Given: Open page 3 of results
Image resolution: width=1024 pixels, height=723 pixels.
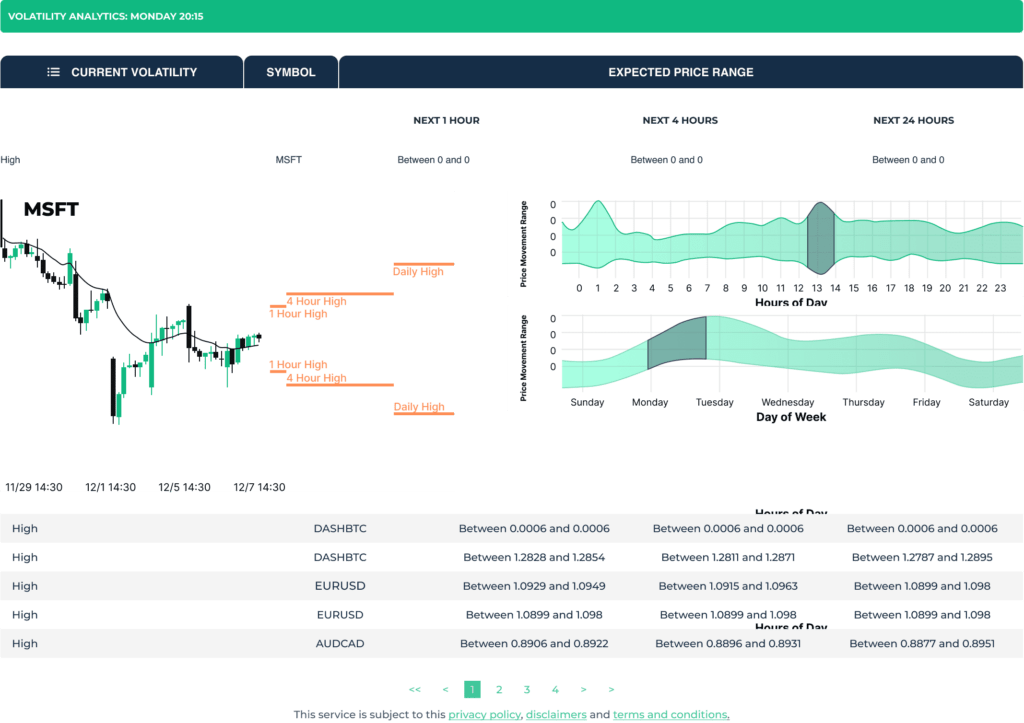Looking at the screenshot, I should point(526,689).
